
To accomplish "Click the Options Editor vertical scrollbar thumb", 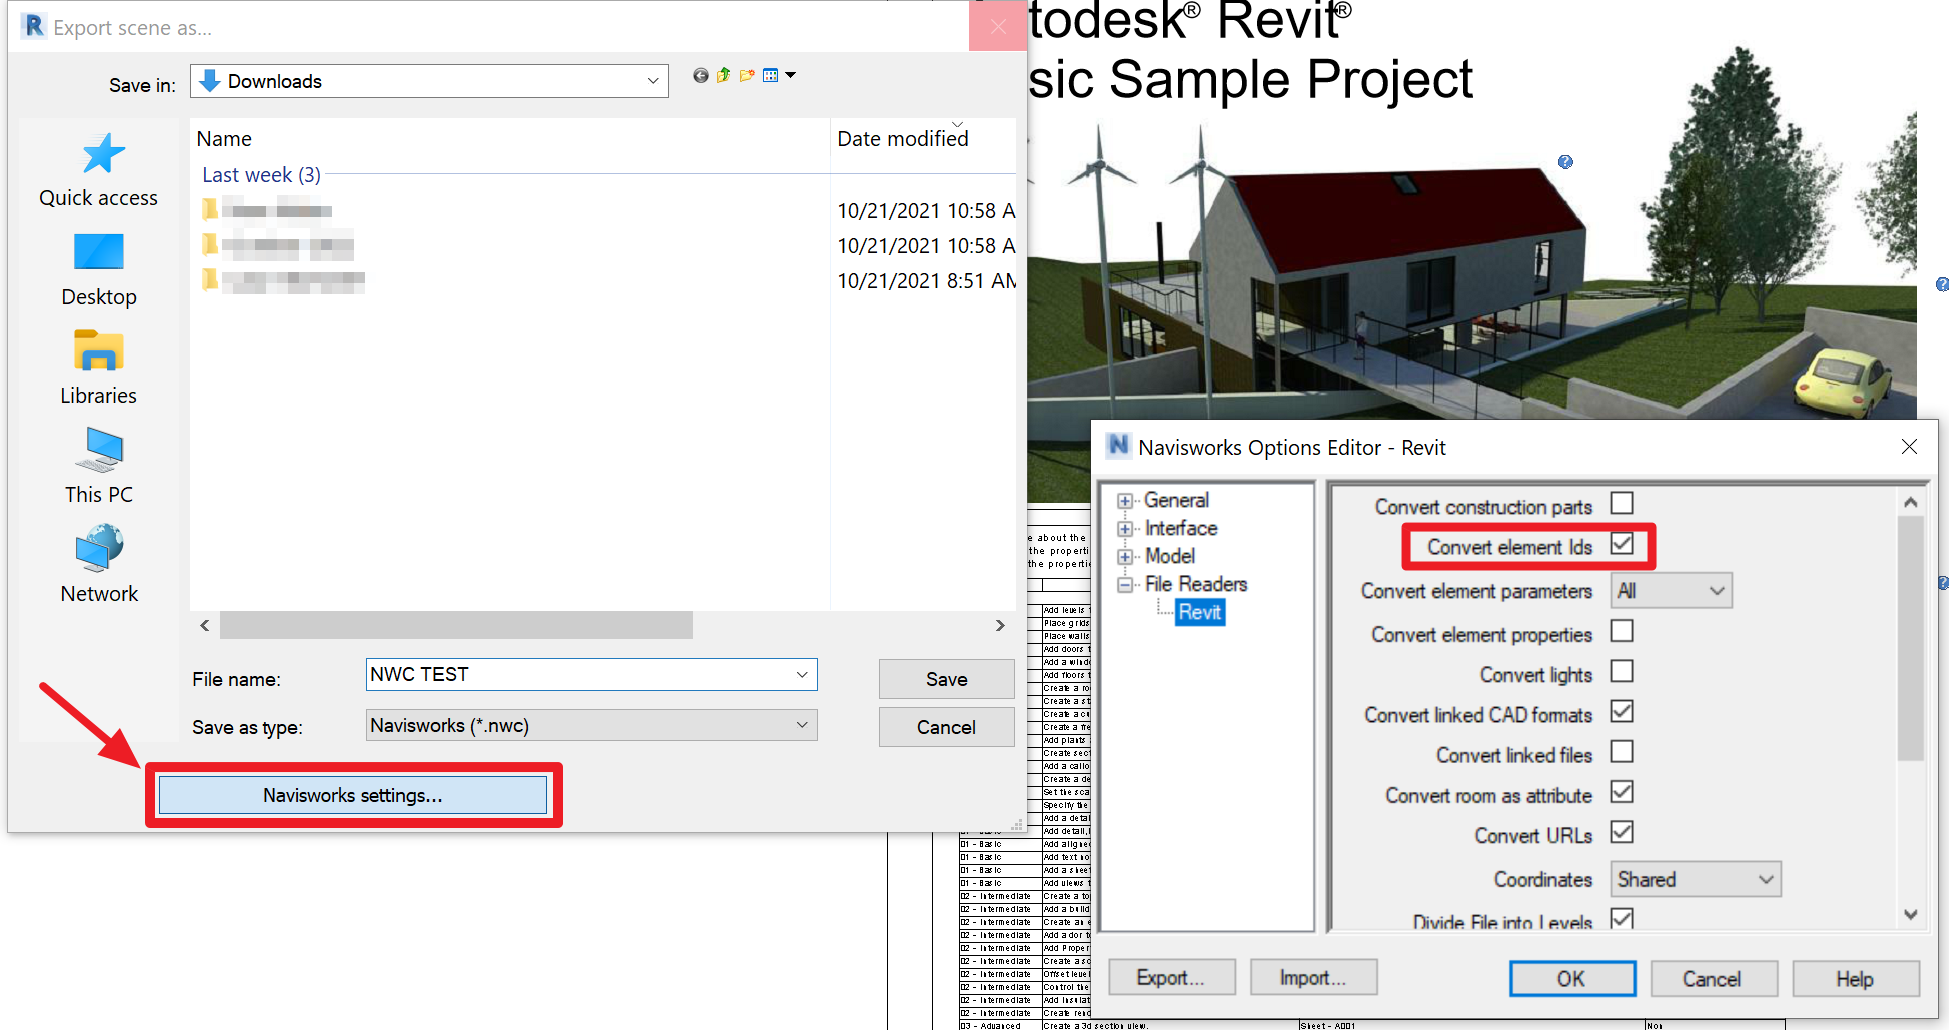I will tap(1910, 638).
